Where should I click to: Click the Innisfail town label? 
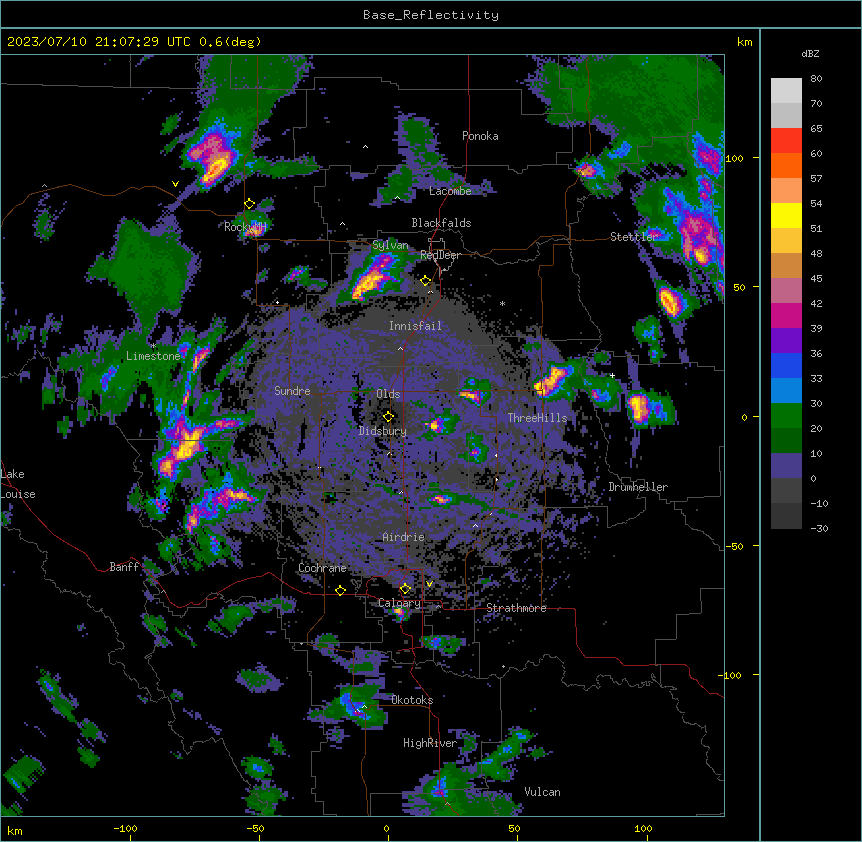click(415, 326)
